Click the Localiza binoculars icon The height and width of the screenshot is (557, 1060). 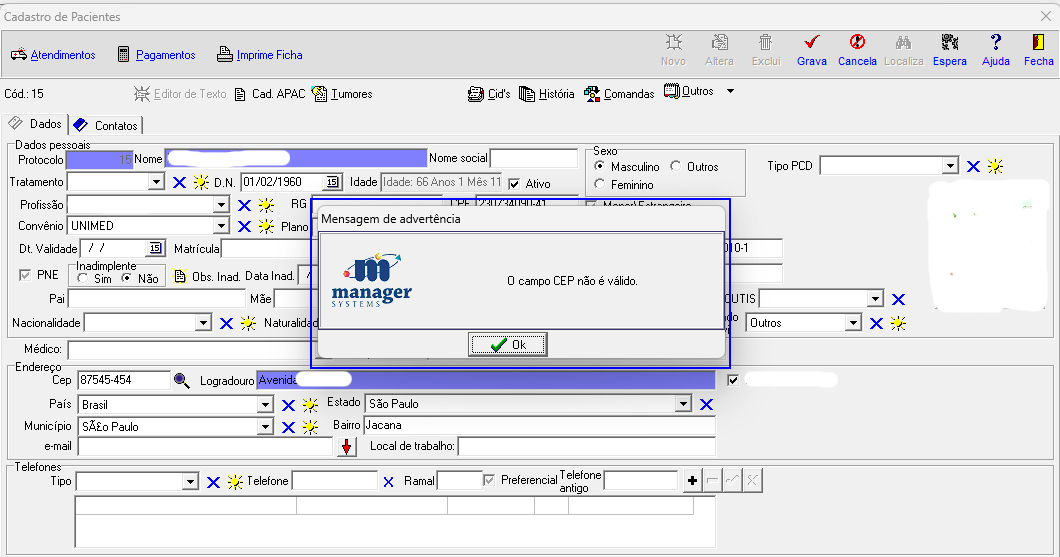tap(903, 43)
